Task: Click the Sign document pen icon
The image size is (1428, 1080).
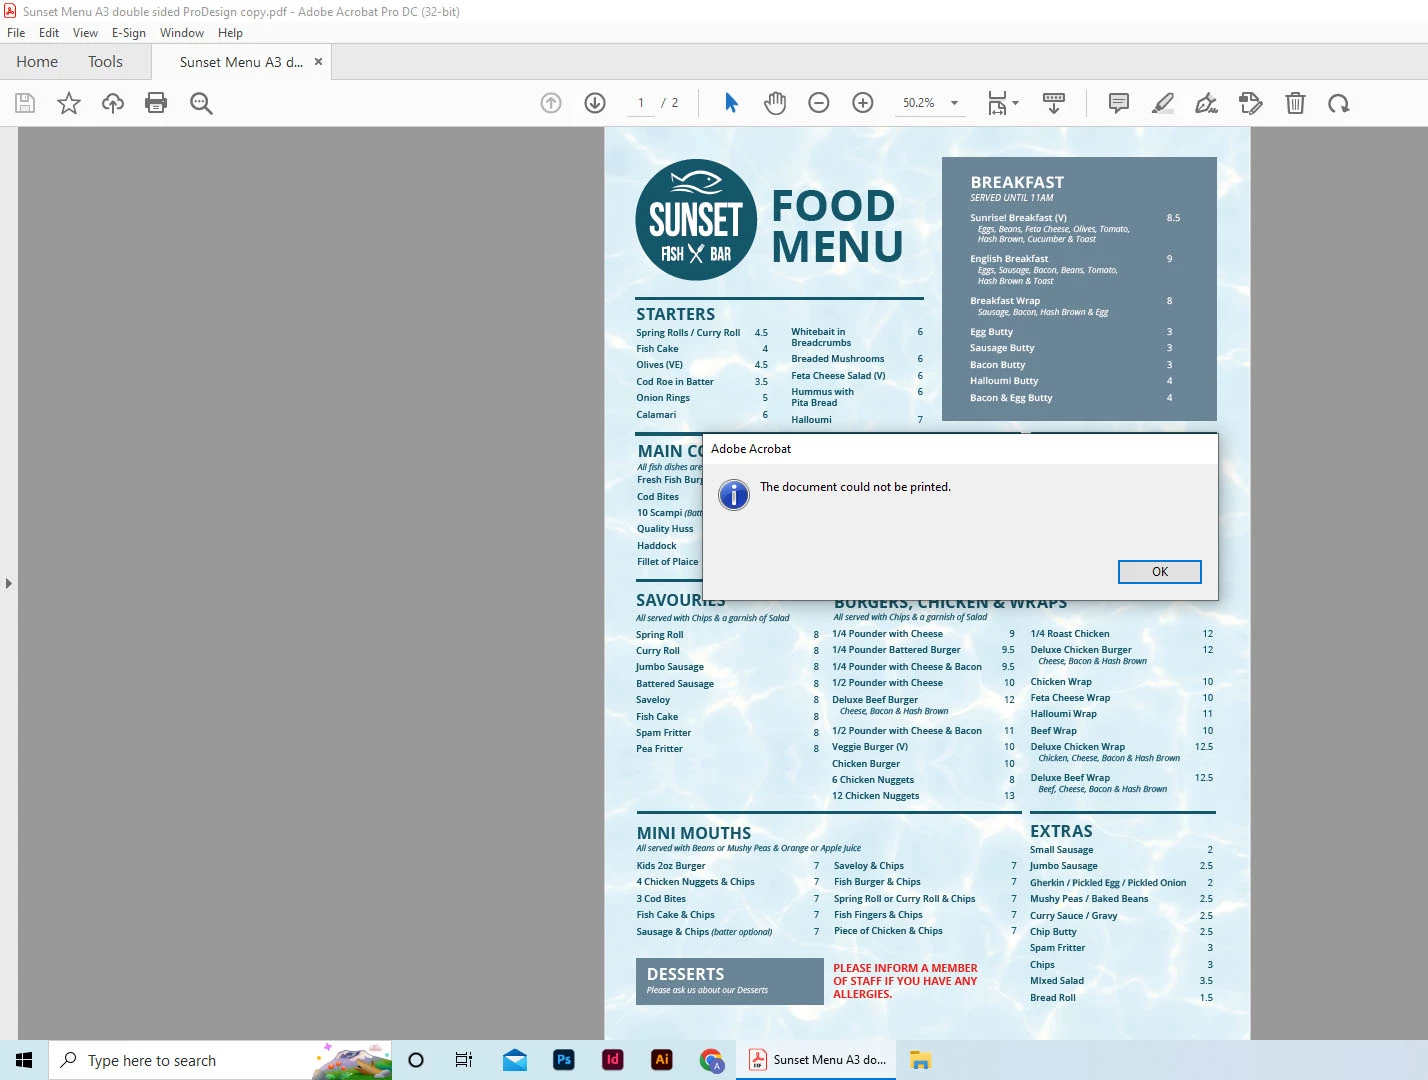Action: [1207, 103]
